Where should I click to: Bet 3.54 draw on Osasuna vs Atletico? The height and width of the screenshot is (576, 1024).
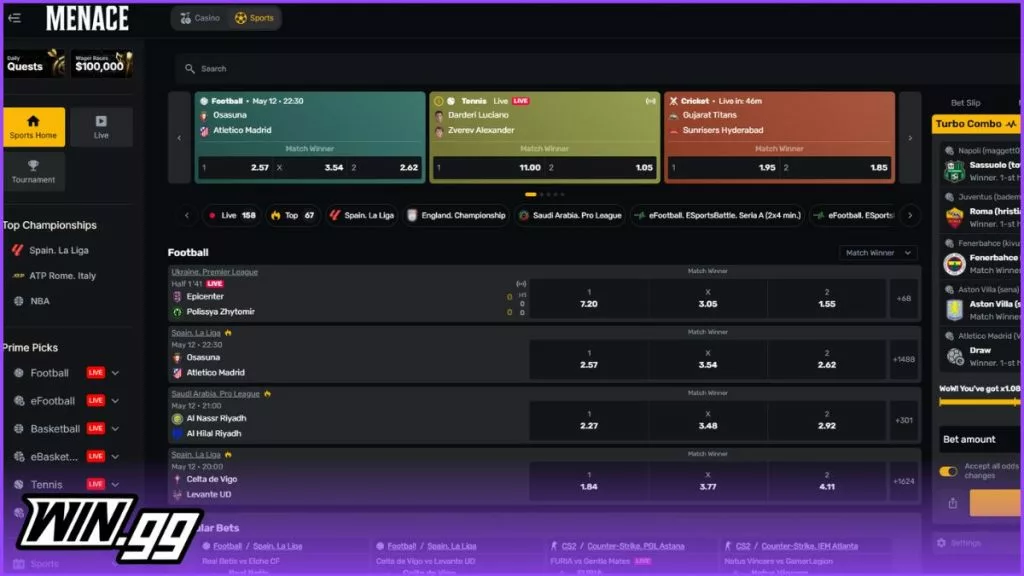pos(707,359)
